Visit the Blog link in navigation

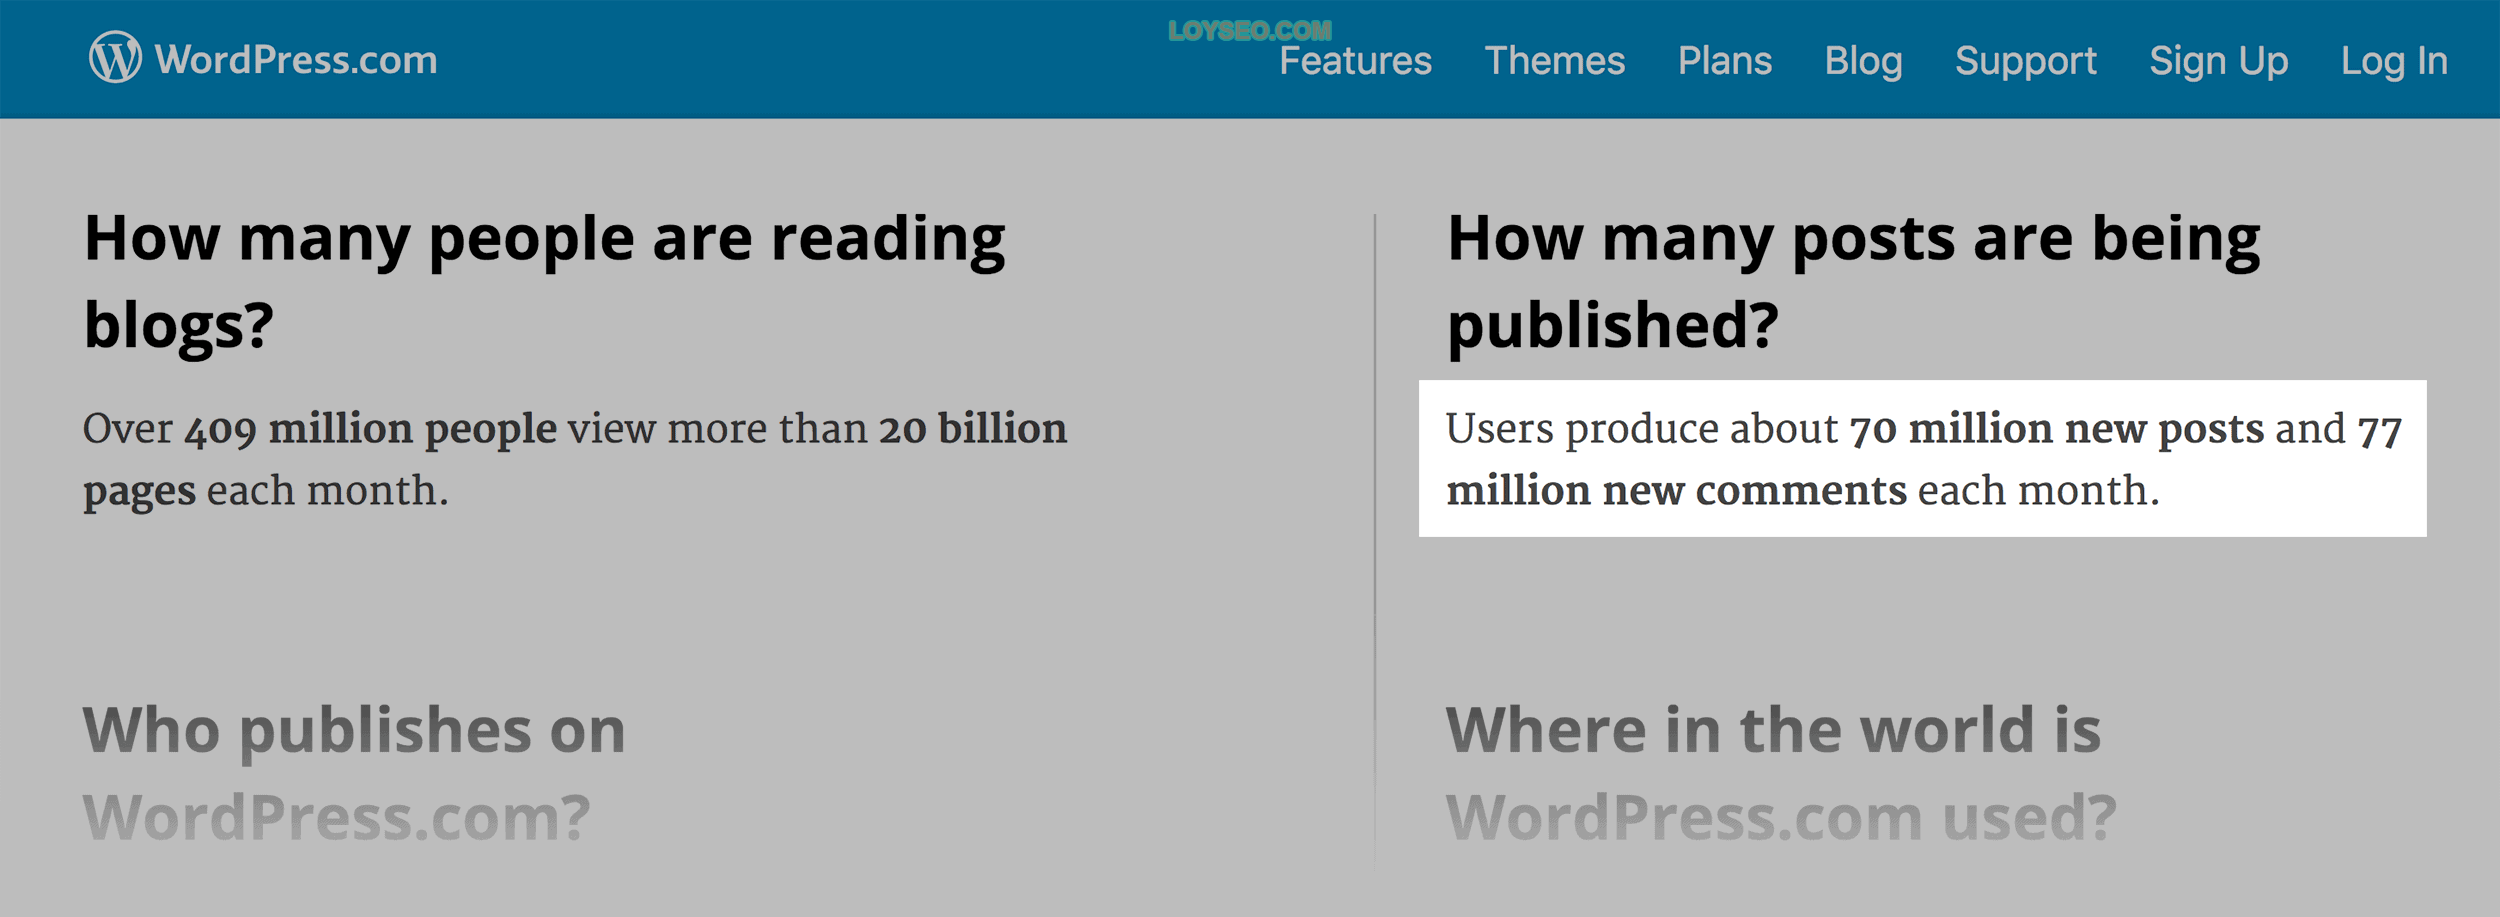point(1863,61)
